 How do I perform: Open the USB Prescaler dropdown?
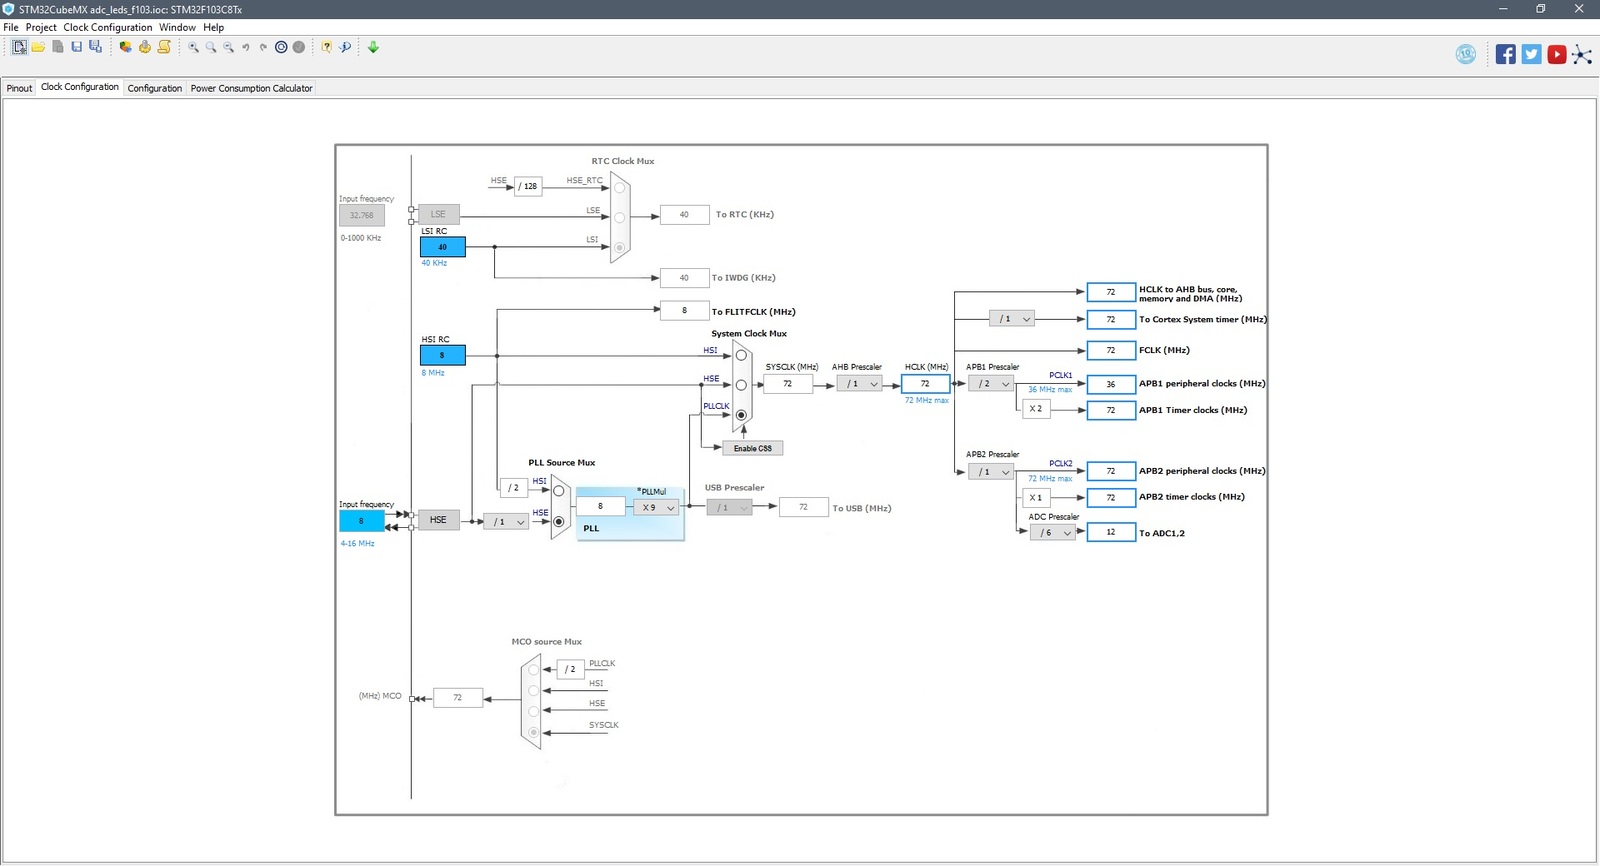(729, 508)
